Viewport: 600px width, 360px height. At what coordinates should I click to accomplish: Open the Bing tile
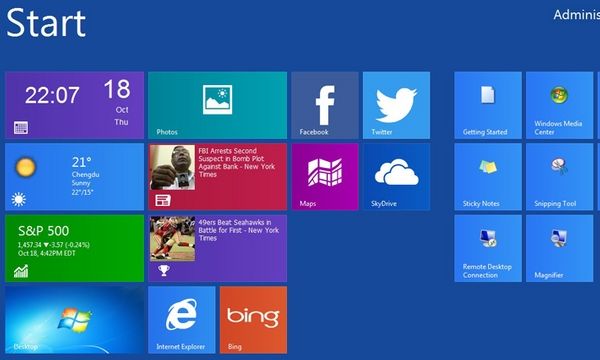coord(253,320)
